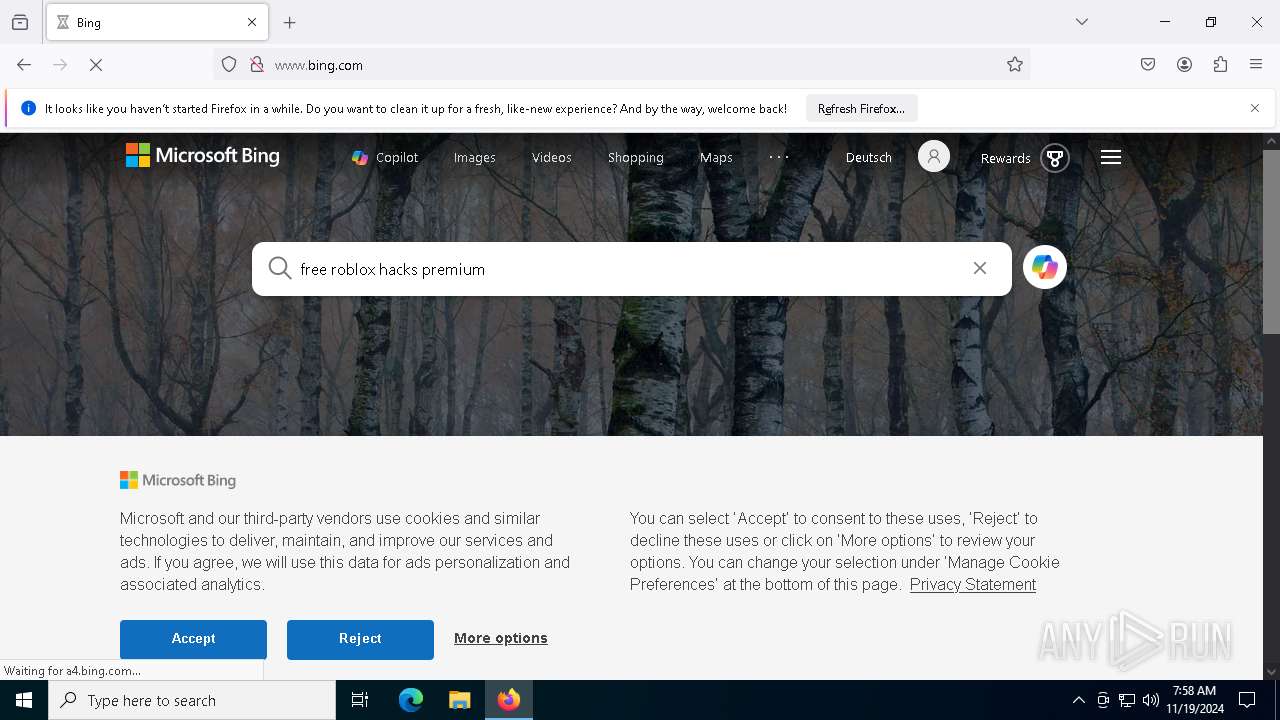Open the Action Center notifications icon

[1248, 700]
